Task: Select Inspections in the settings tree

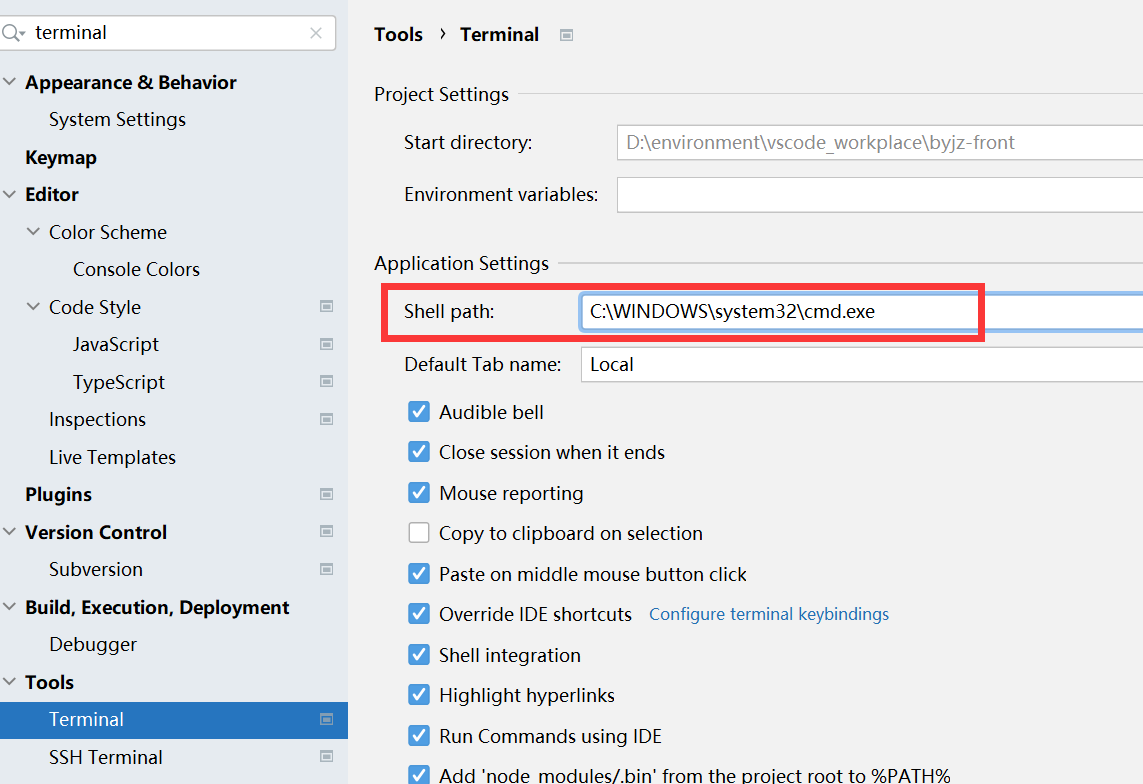Action: point(98,420)
